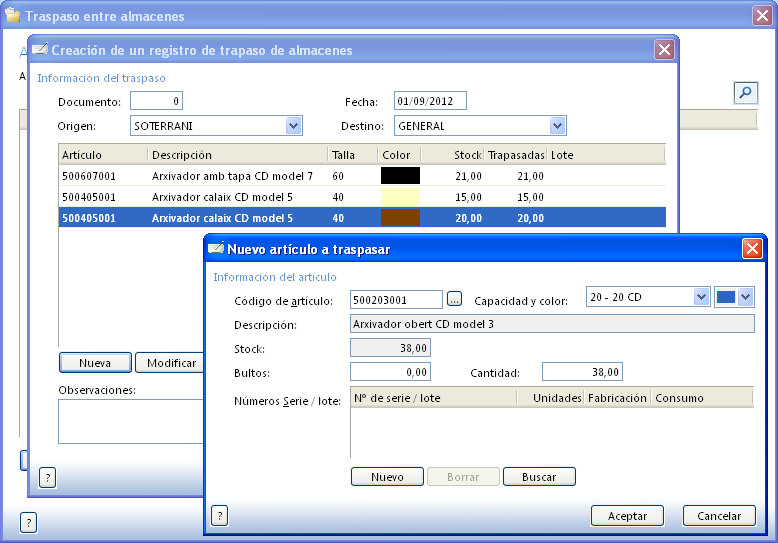
Task: Expand the Capacidad y color dropdown
Action: 701,297
